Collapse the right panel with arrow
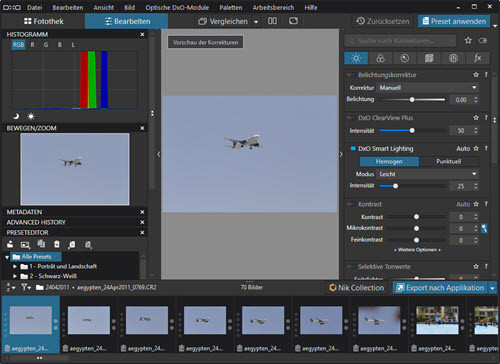 coord(341,154)
